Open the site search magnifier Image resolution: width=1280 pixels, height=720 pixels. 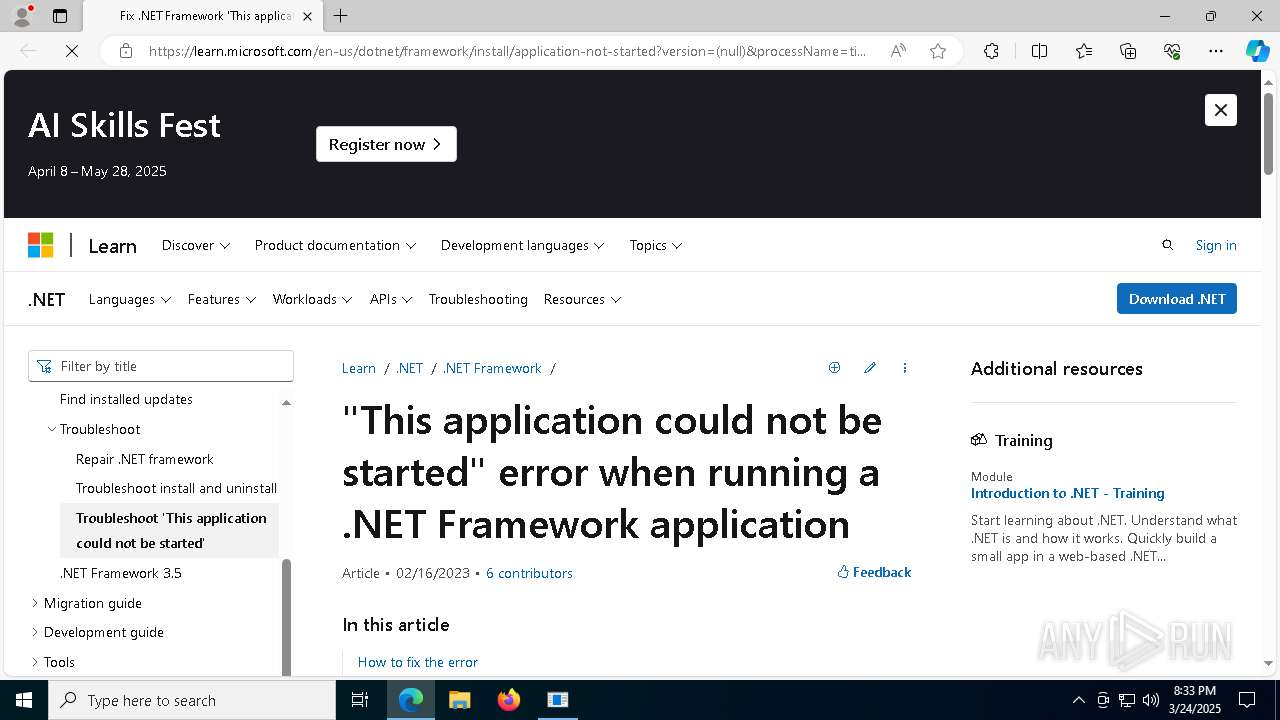coord(1167,245)
